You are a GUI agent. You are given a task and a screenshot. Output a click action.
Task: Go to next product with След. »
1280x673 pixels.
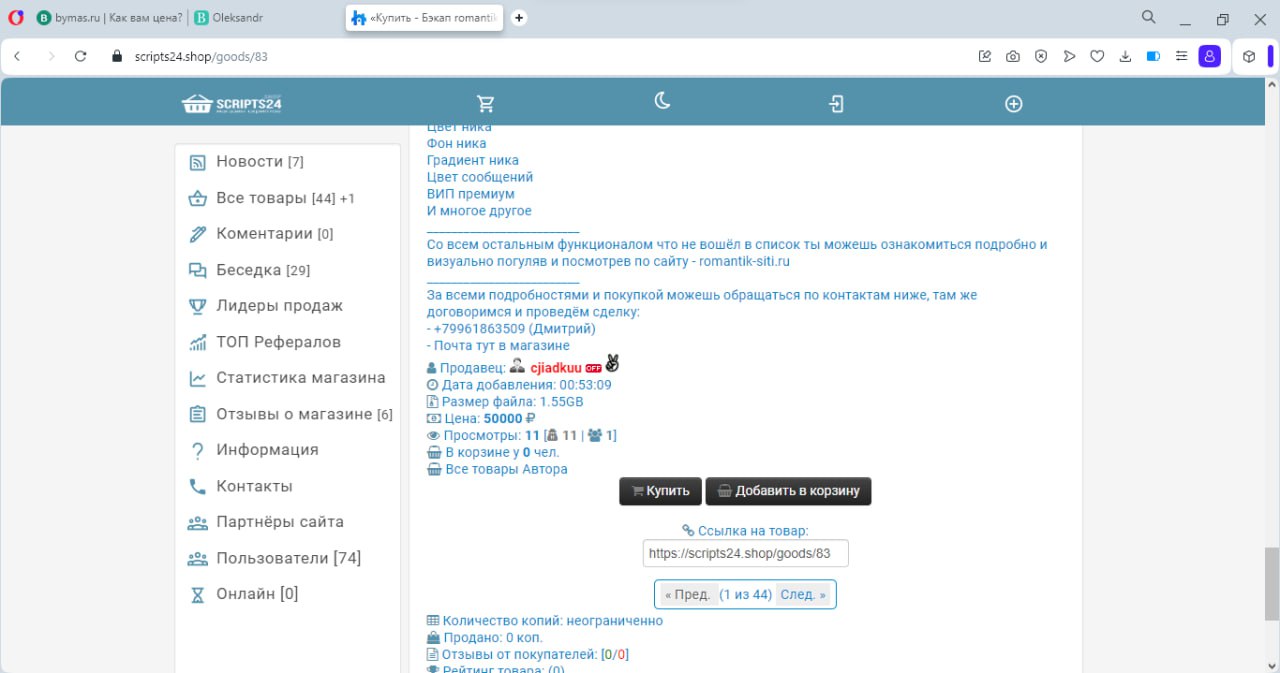(803, 594)
